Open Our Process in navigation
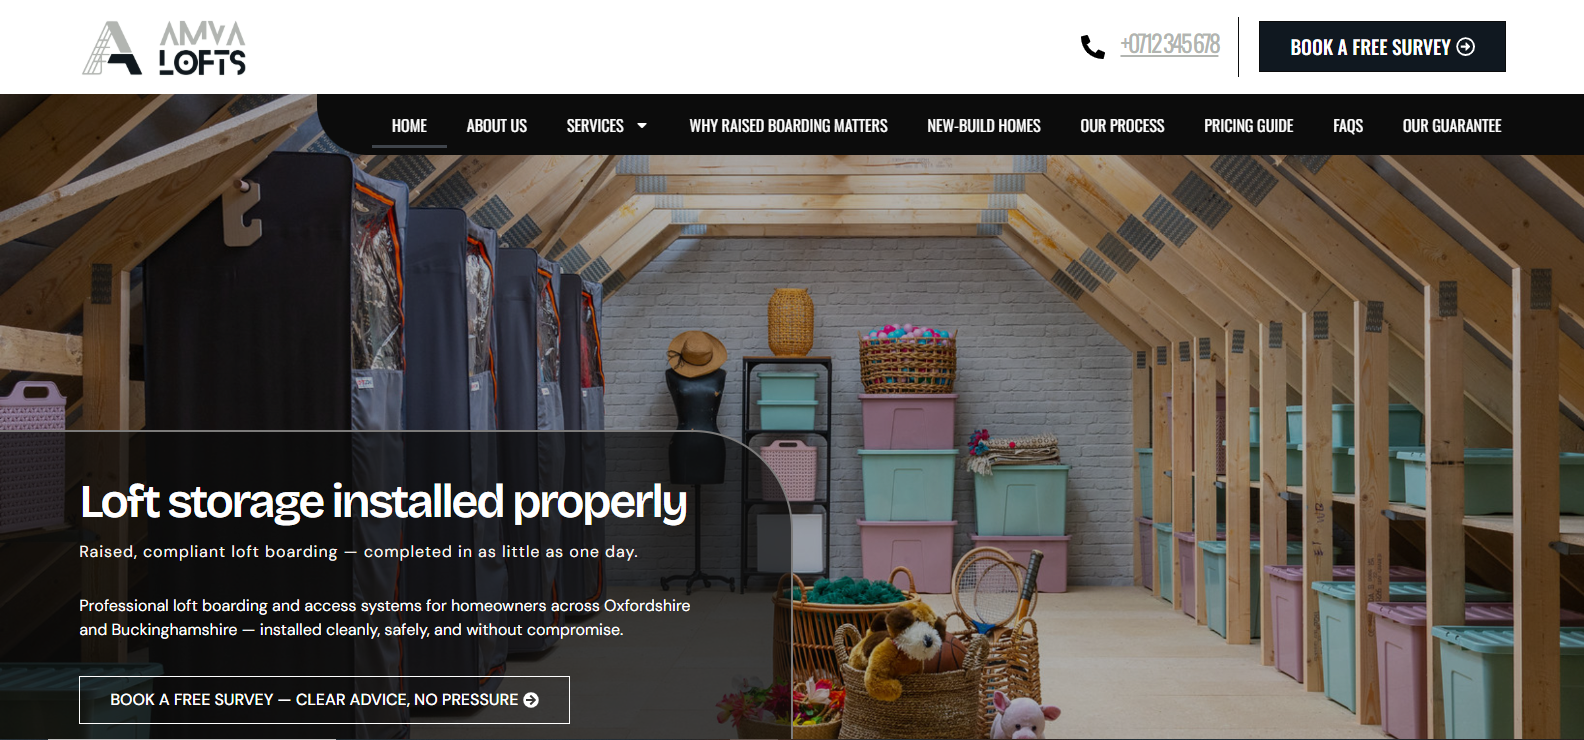This screenshot has width=1584, height=740. (x=1122, y=126)
